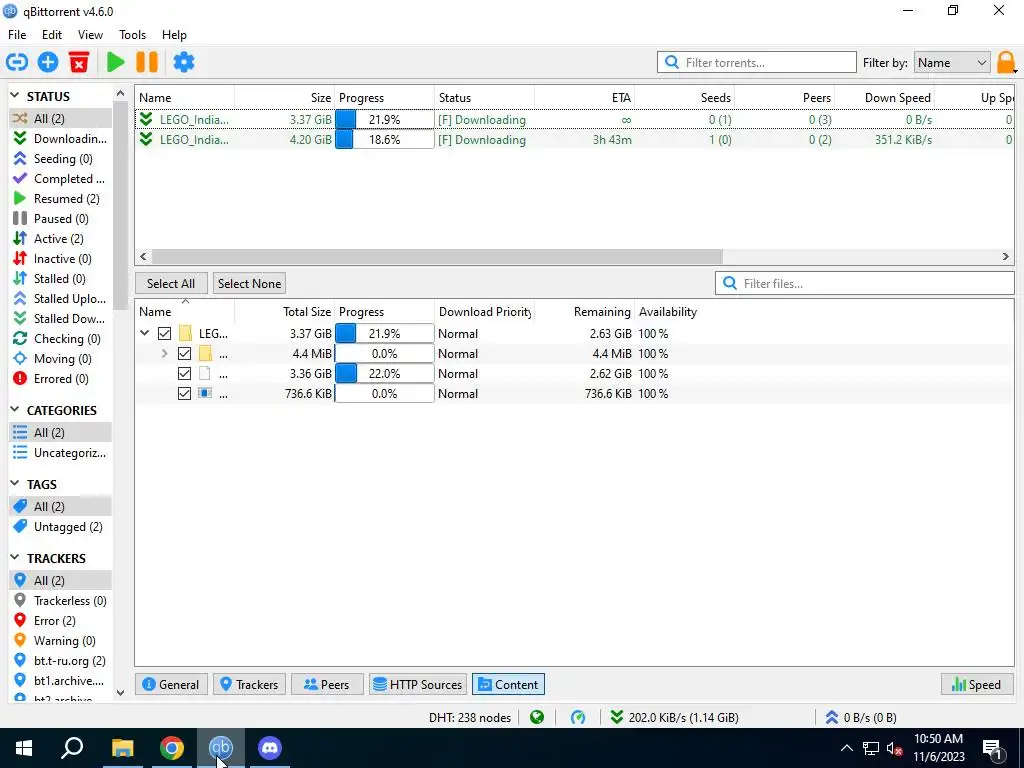This screenshot has height=768, width=1024.
Task: Click the torrent list horizontal scrollbar
Action: click(437, 257)
